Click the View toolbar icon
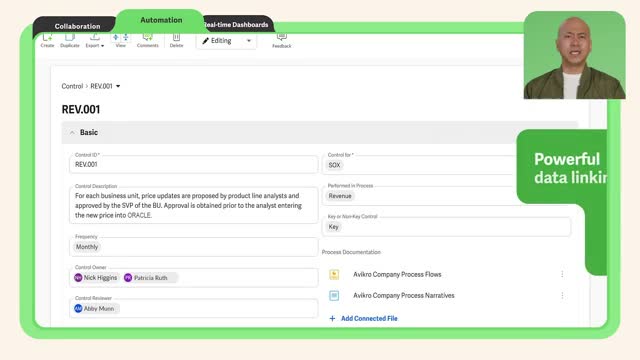640x360 pixels. pyautogui.click(x=120, y=40)
